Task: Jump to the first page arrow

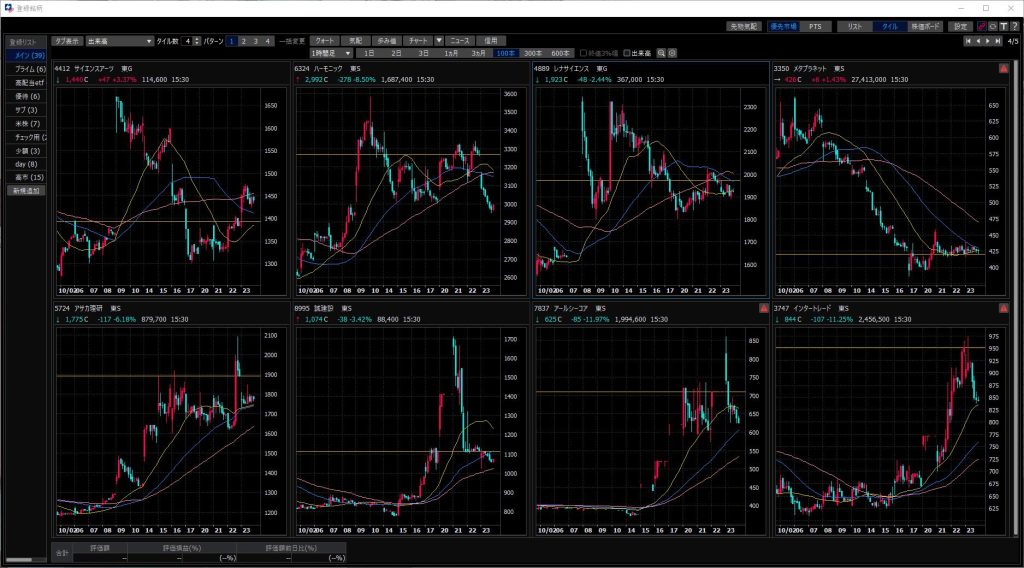Action: 968,41
